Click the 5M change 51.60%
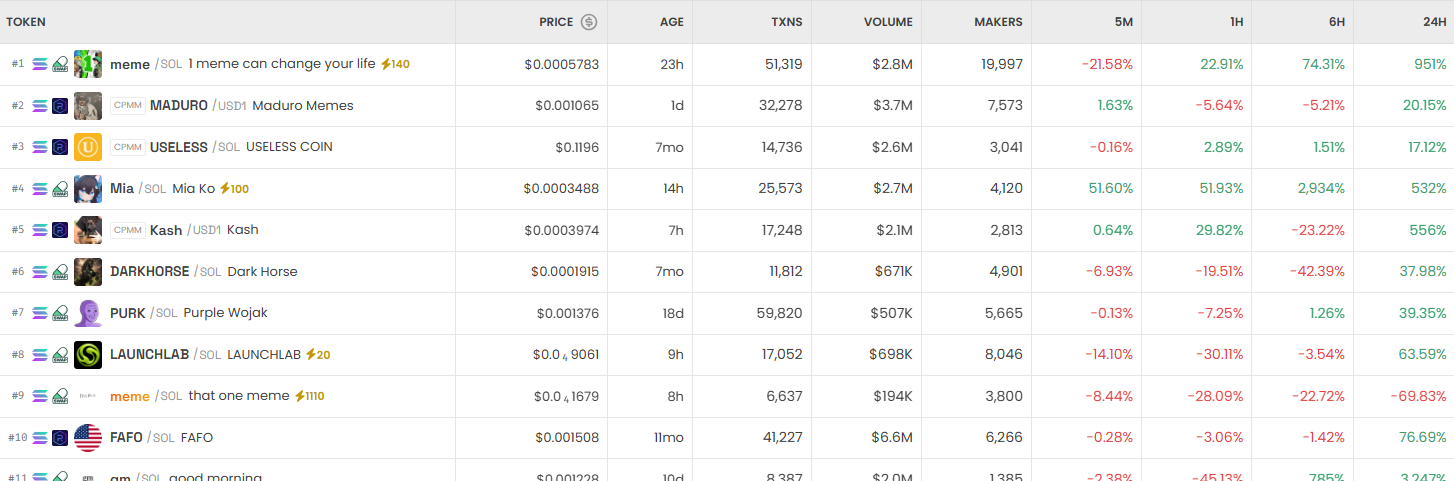The image size is (1454, 481). point(1110,189)
